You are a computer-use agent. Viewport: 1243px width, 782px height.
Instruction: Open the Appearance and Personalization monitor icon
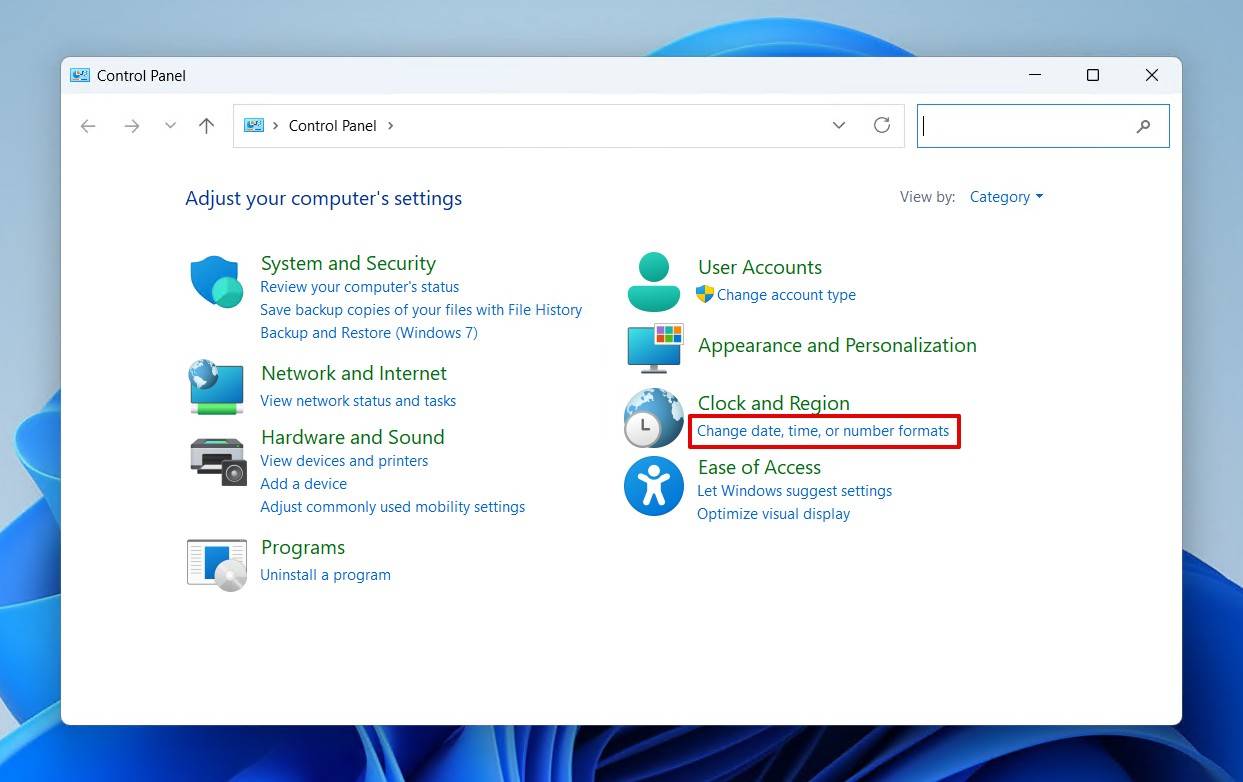(x=655, y=348)
